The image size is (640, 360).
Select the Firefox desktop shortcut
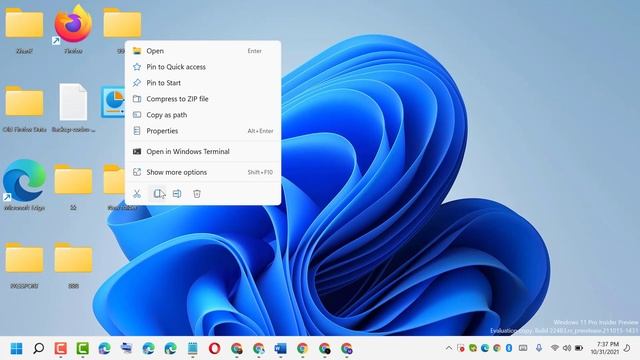[73, 29]
